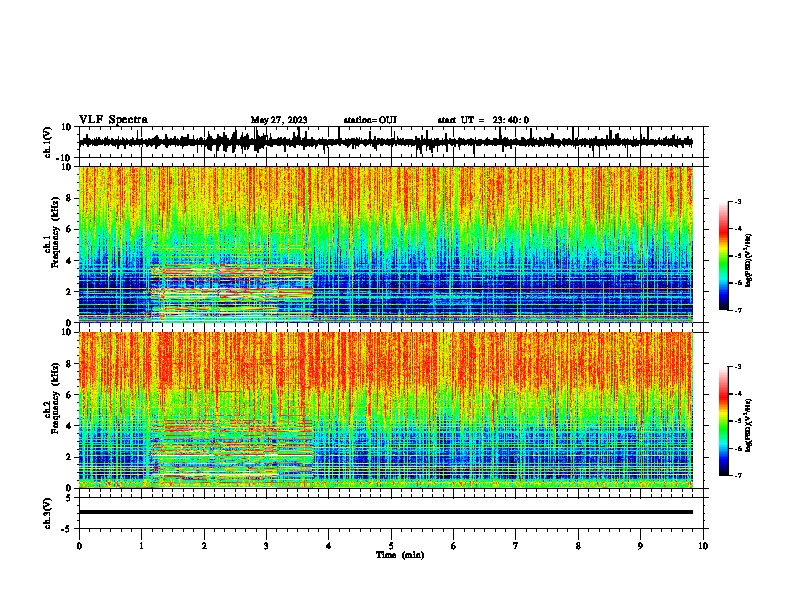
Task: Click the "-7" label on ch.1 color bar
Action: pyautogui.click(x=737, y=310)
